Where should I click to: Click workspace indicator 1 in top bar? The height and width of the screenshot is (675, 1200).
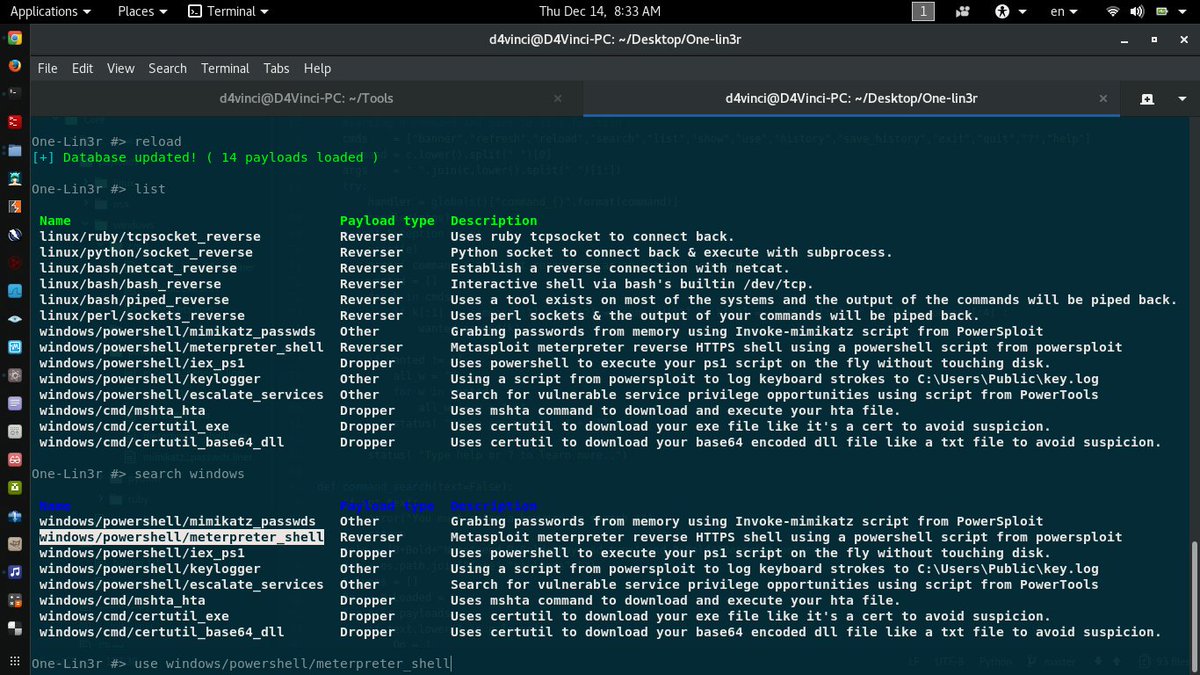[923, 11]
